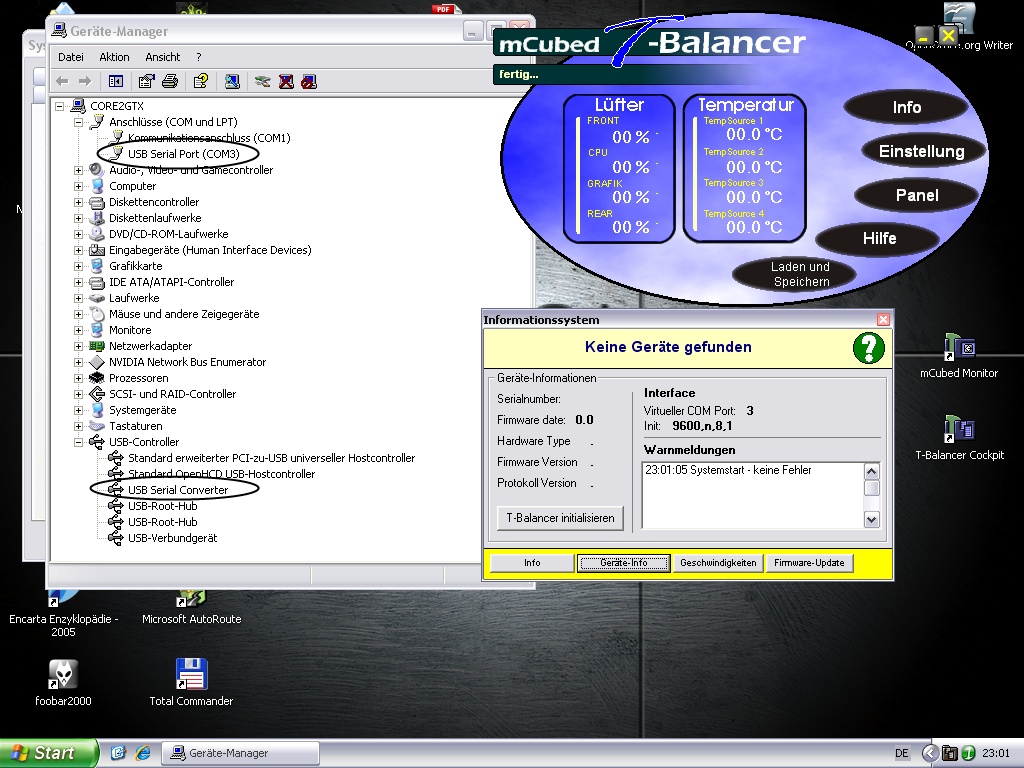
Task: Click the scan for hardware changes icon
Action: 232,81
